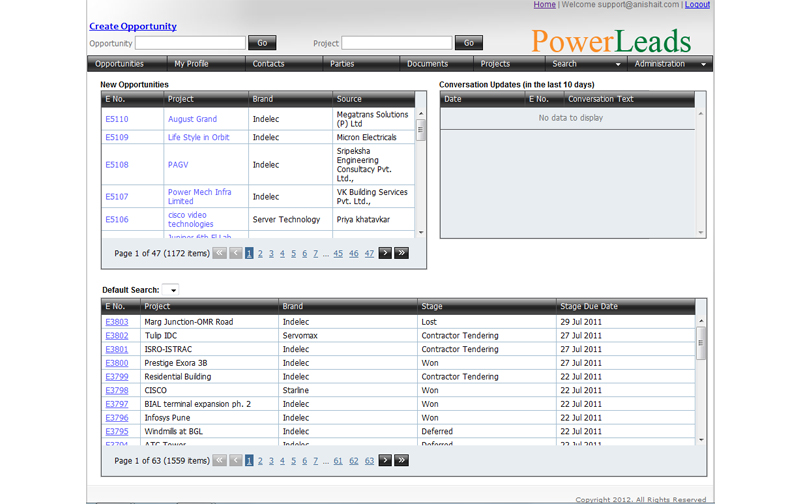Click previous page arrow in Default Search pager

[236, 461]
